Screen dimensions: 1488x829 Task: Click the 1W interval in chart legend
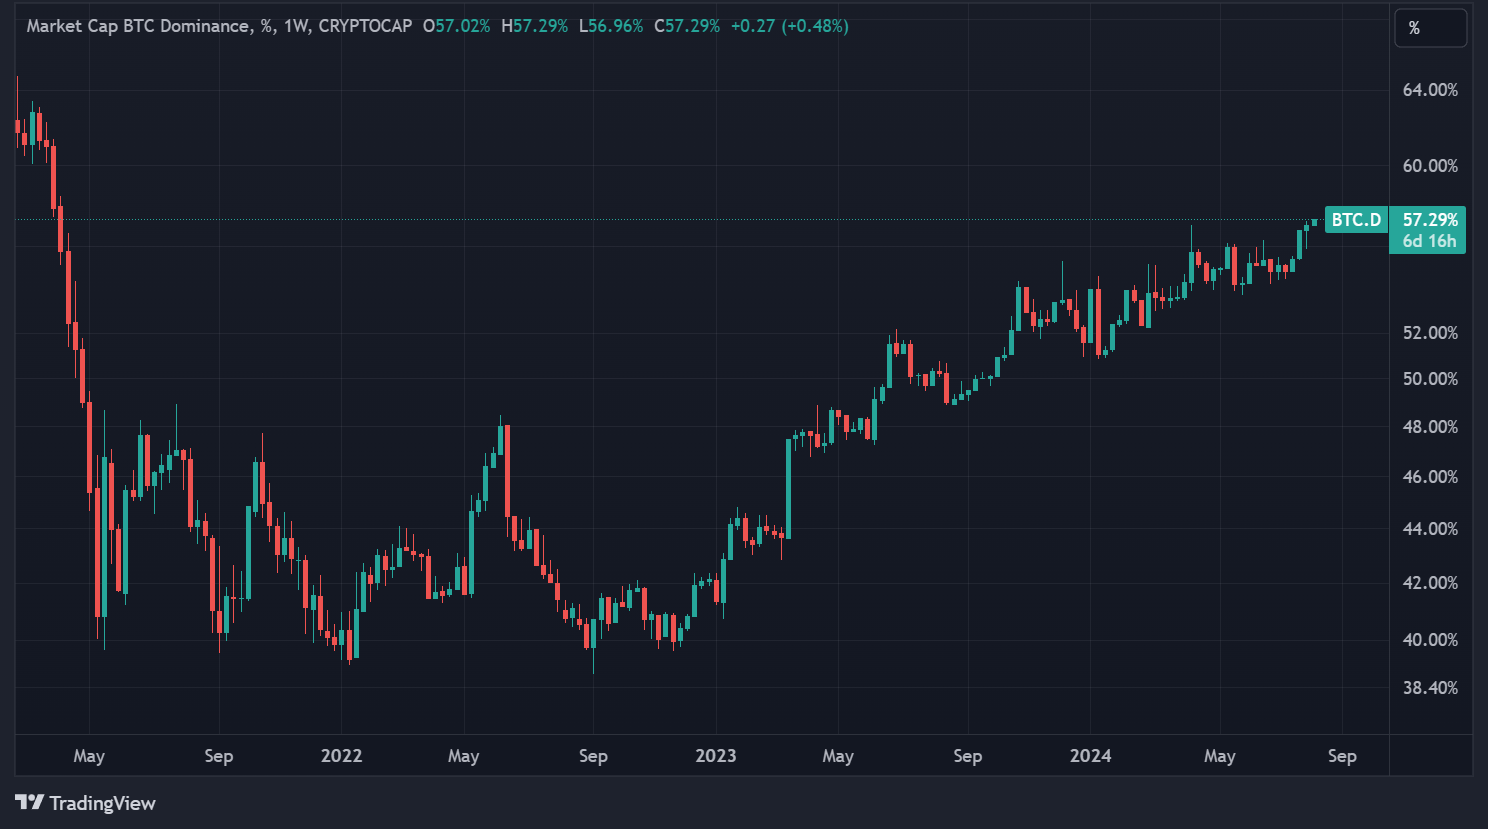tap(295, 26)
